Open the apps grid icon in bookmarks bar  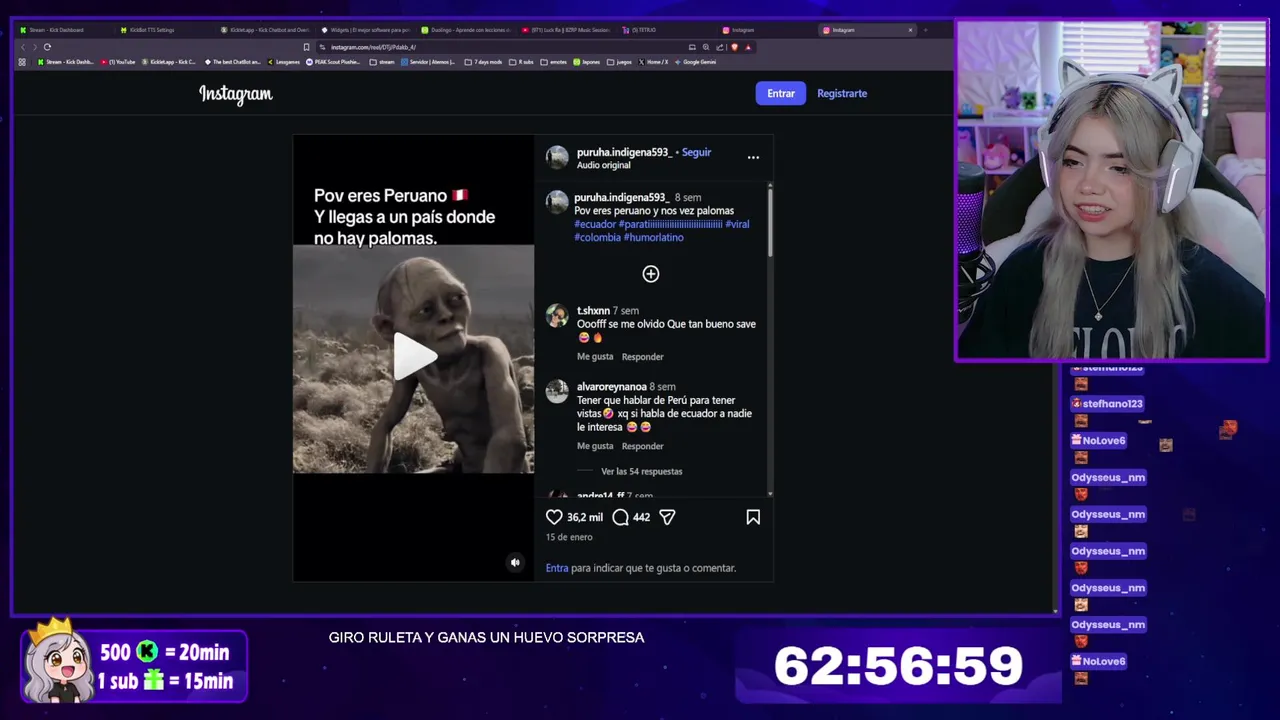(22, 62)
